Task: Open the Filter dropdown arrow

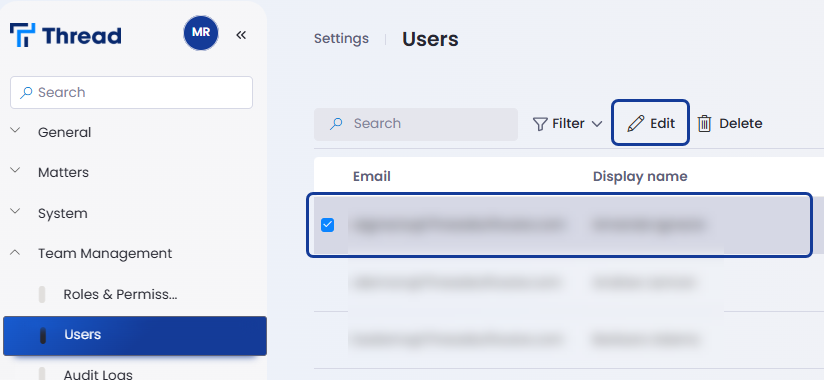Action: click(x=596, y=124)
